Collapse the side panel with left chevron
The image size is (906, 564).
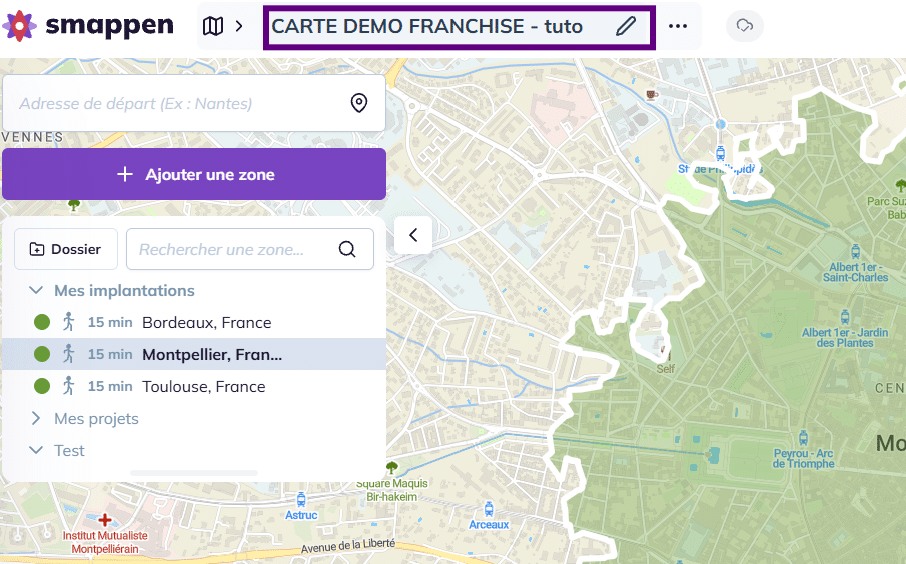point(413,236)
